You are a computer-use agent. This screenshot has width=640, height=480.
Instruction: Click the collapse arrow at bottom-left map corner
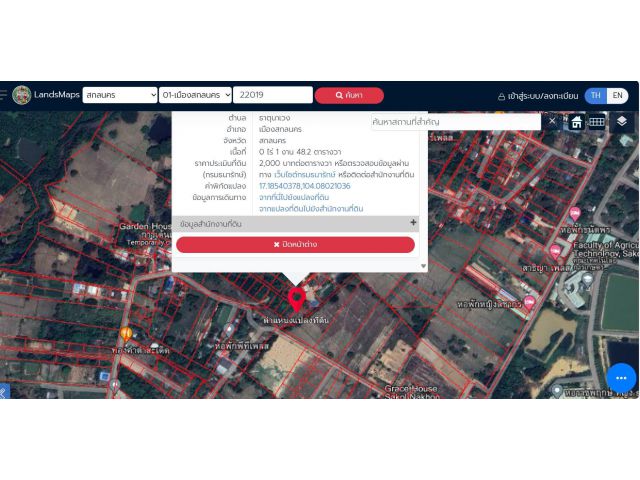4,392
